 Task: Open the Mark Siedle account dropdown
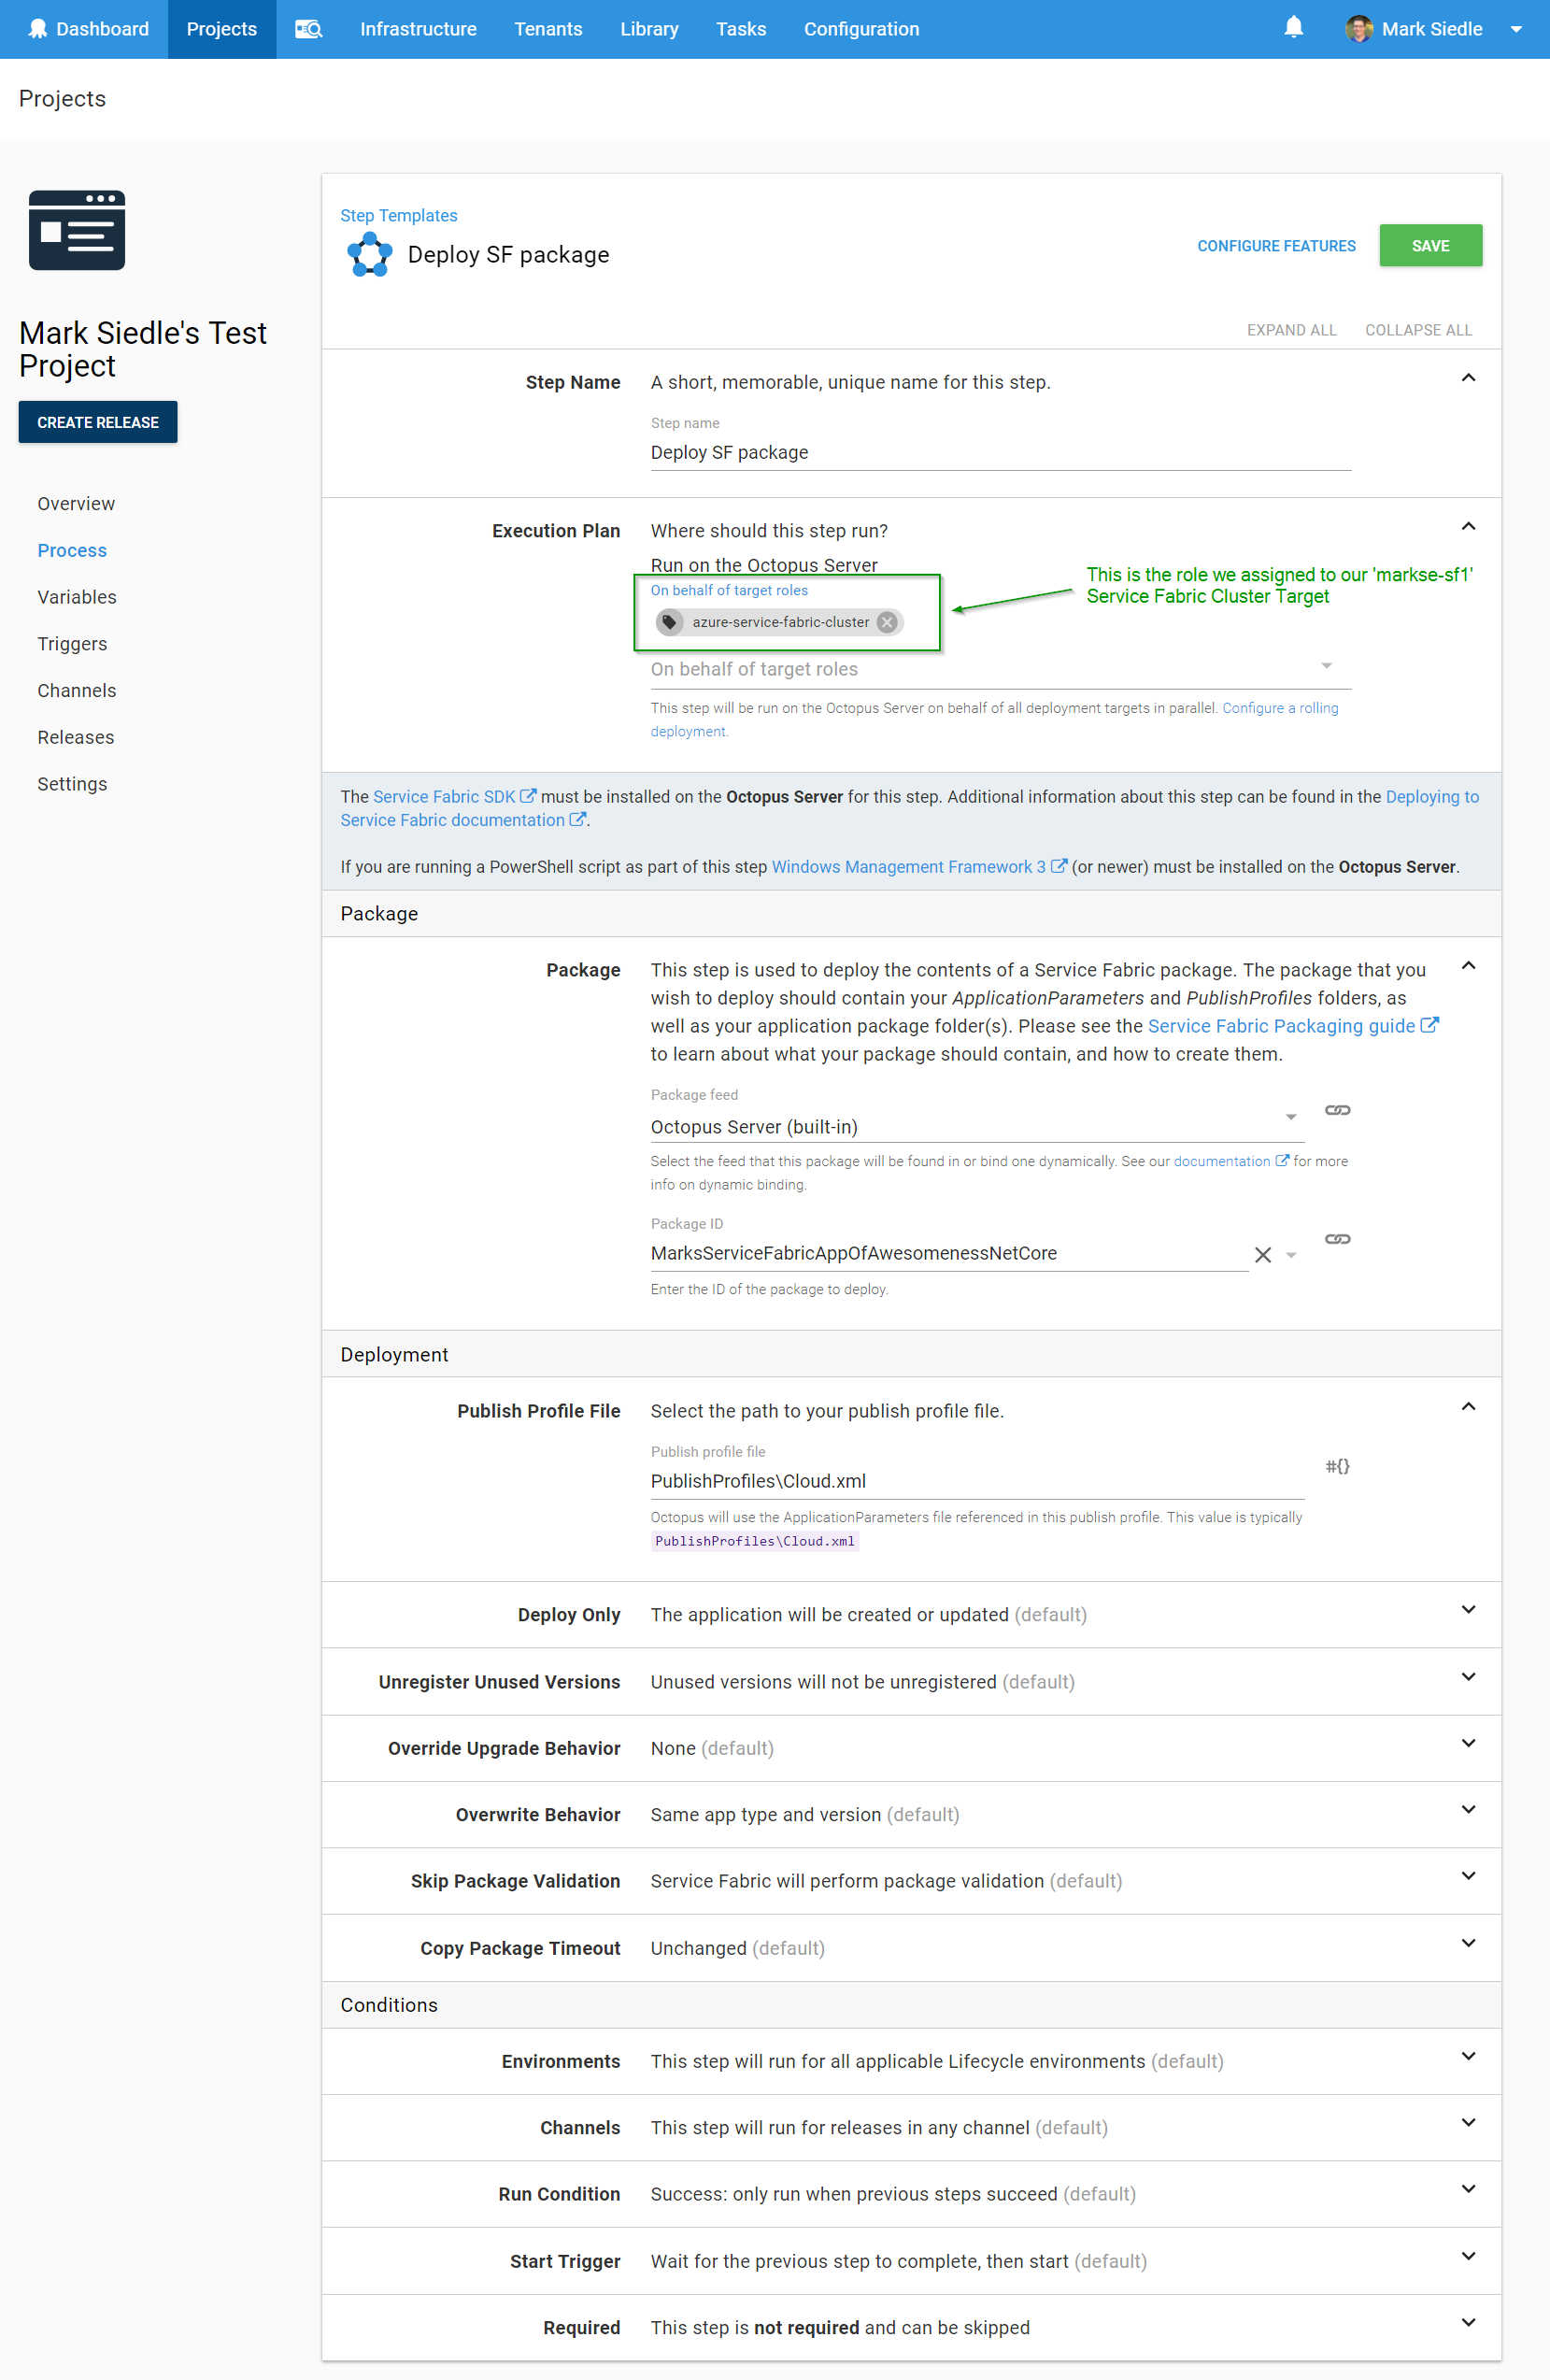point(1519,29)
